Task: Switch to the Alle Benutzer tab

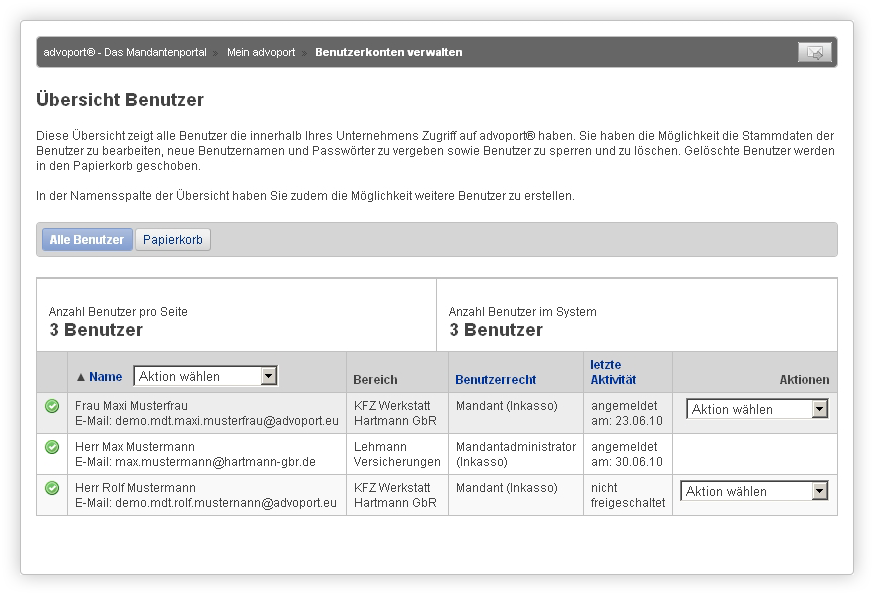Action: coord(87,240)
